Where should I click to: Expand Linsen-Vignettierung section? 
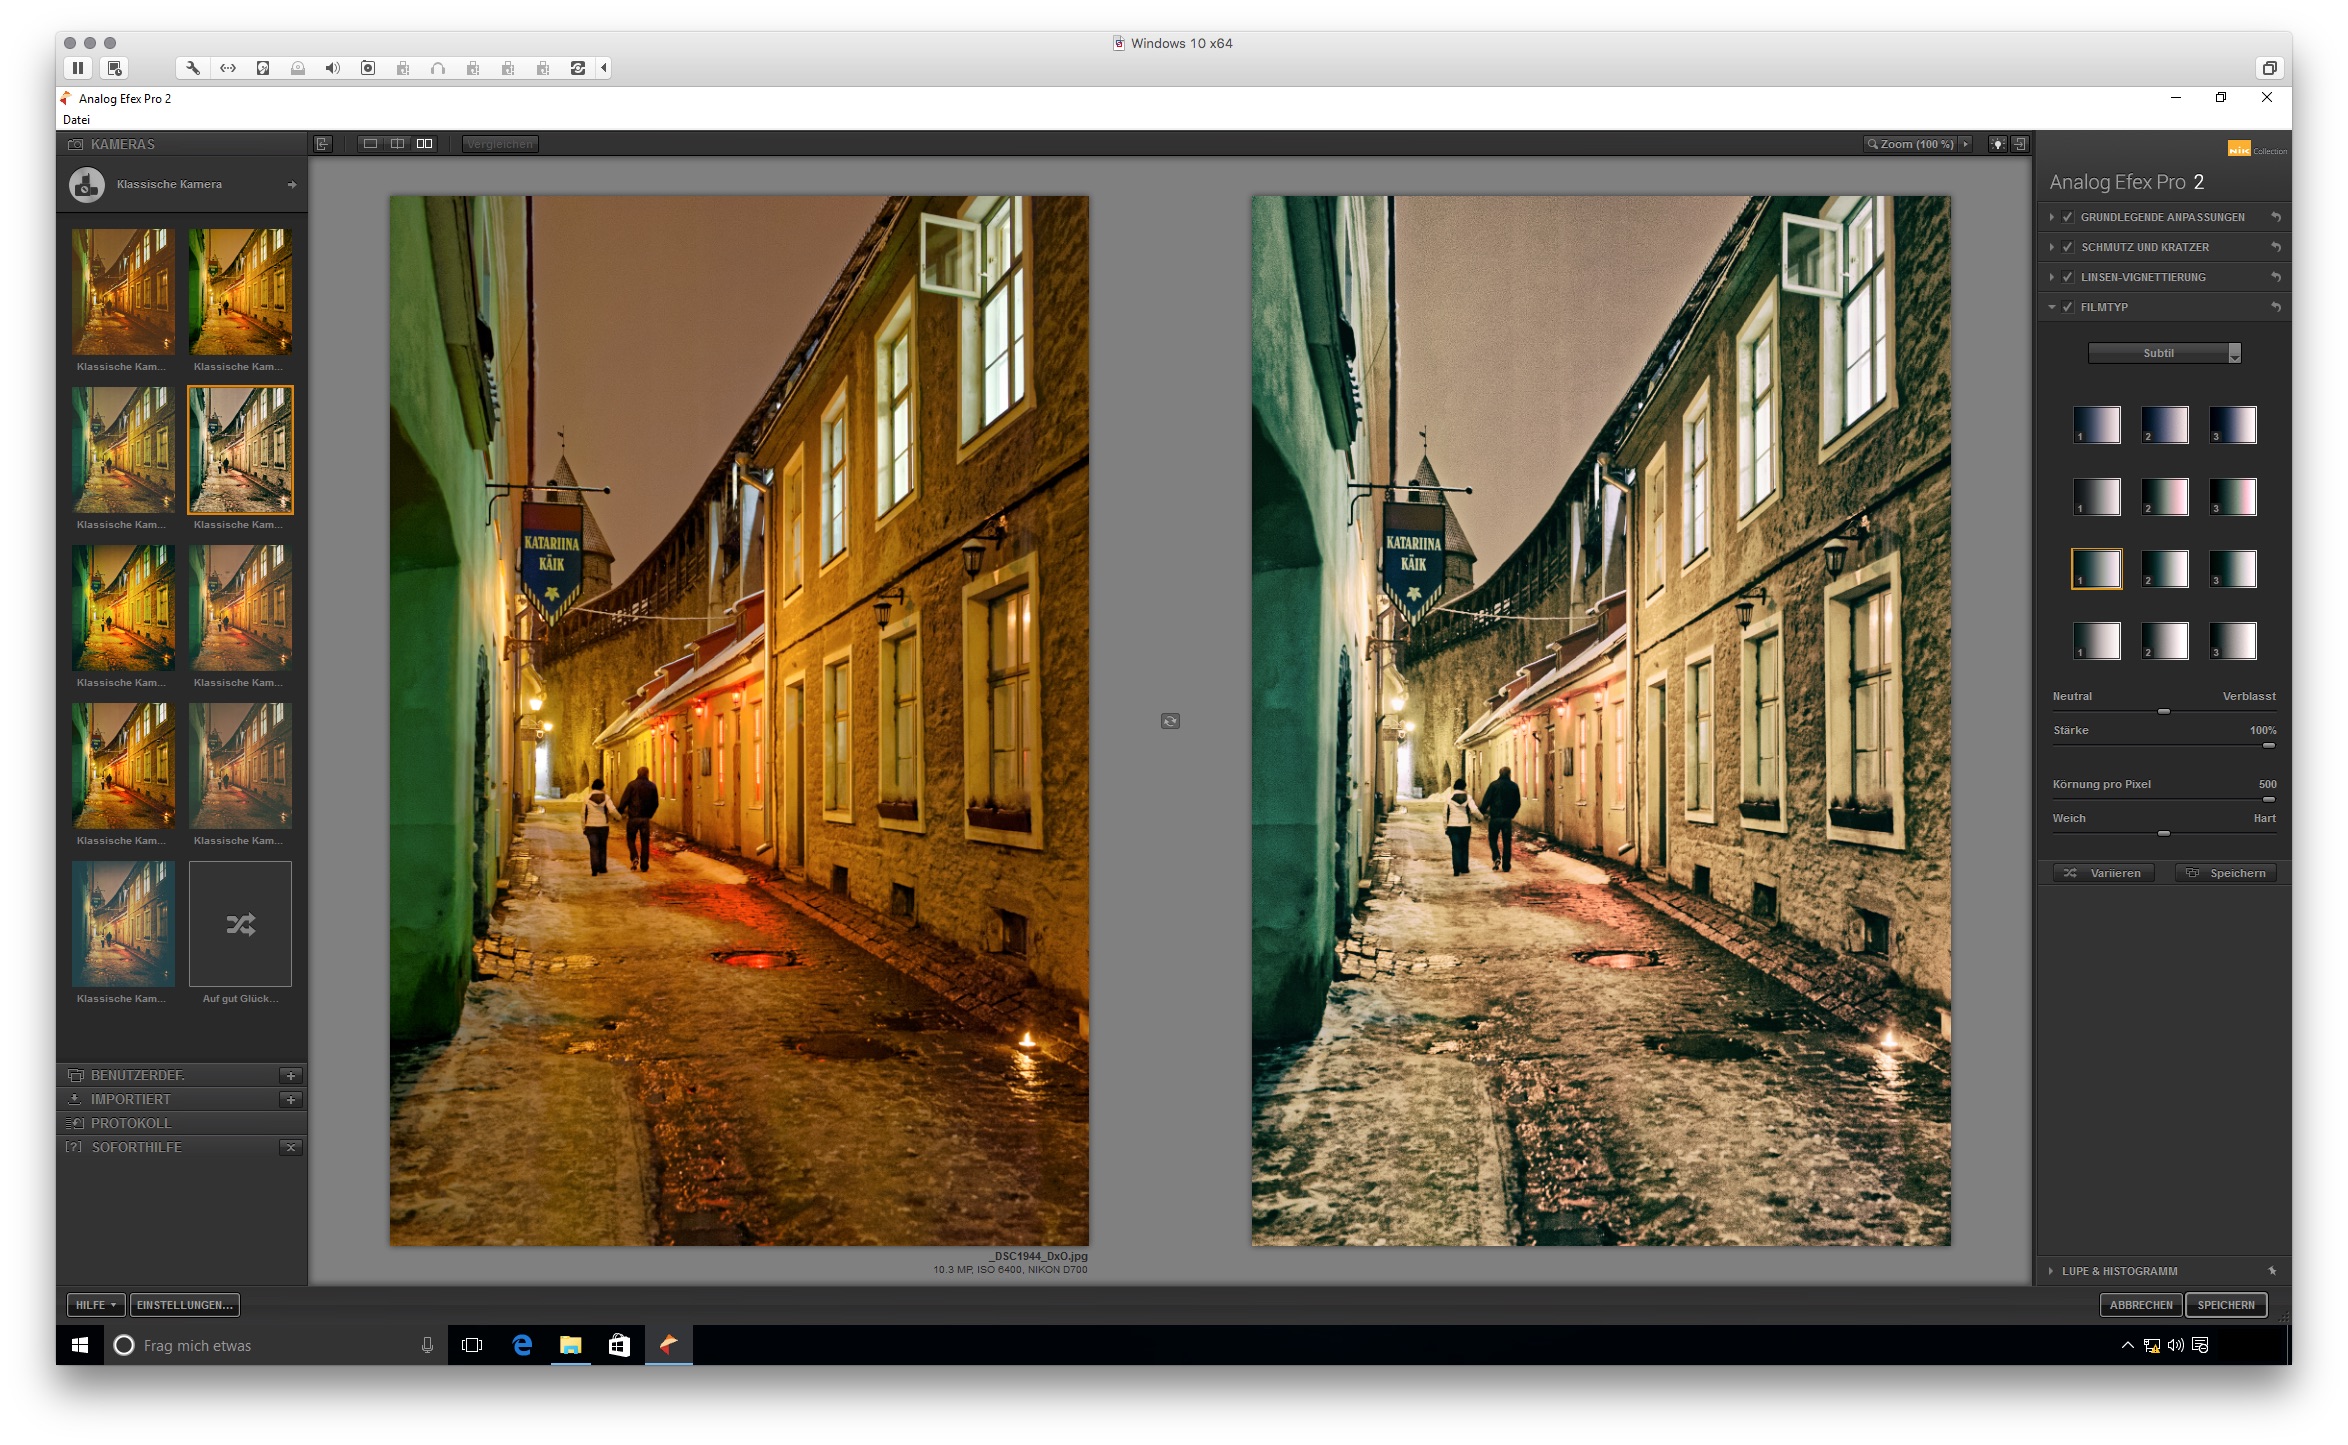2051,277
